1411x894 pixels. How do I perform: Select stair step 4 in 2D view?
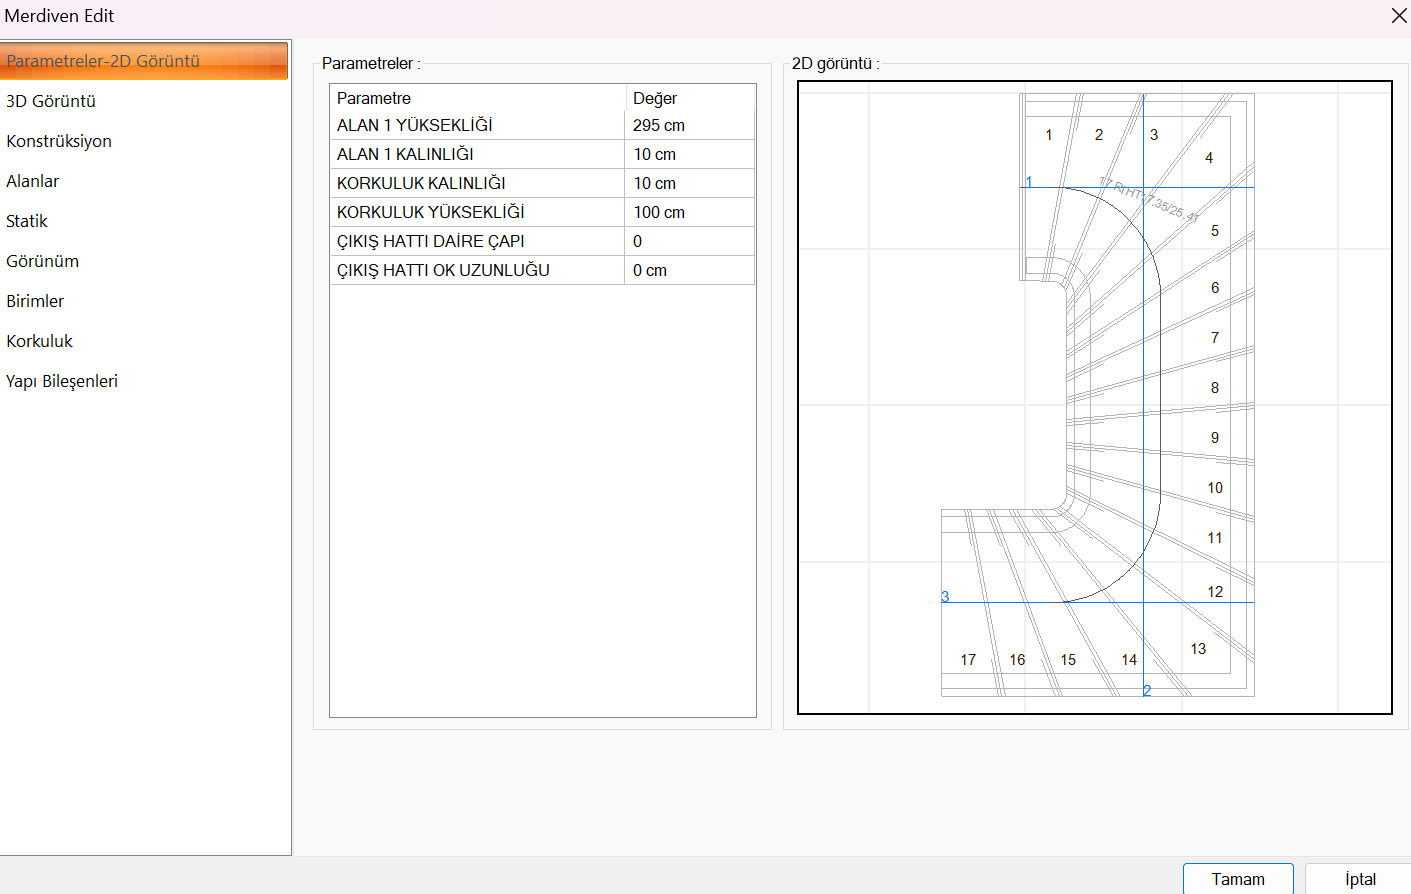[x=1209, y=158]
